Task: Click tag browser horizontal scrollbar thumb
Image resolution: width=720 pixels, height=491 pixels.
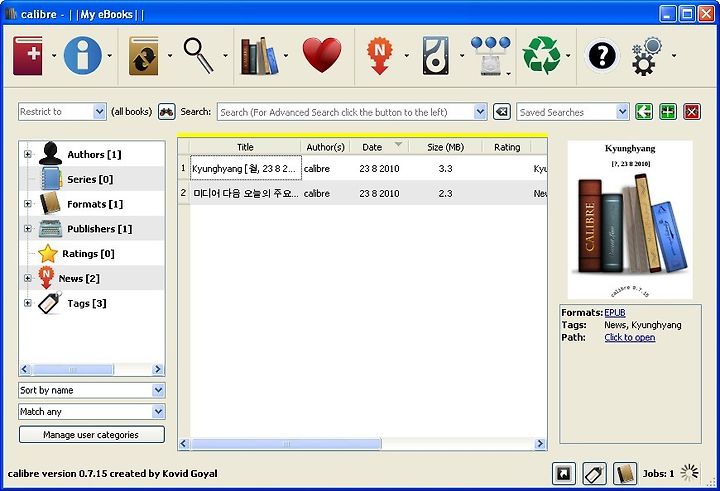Action: [73, 369]
